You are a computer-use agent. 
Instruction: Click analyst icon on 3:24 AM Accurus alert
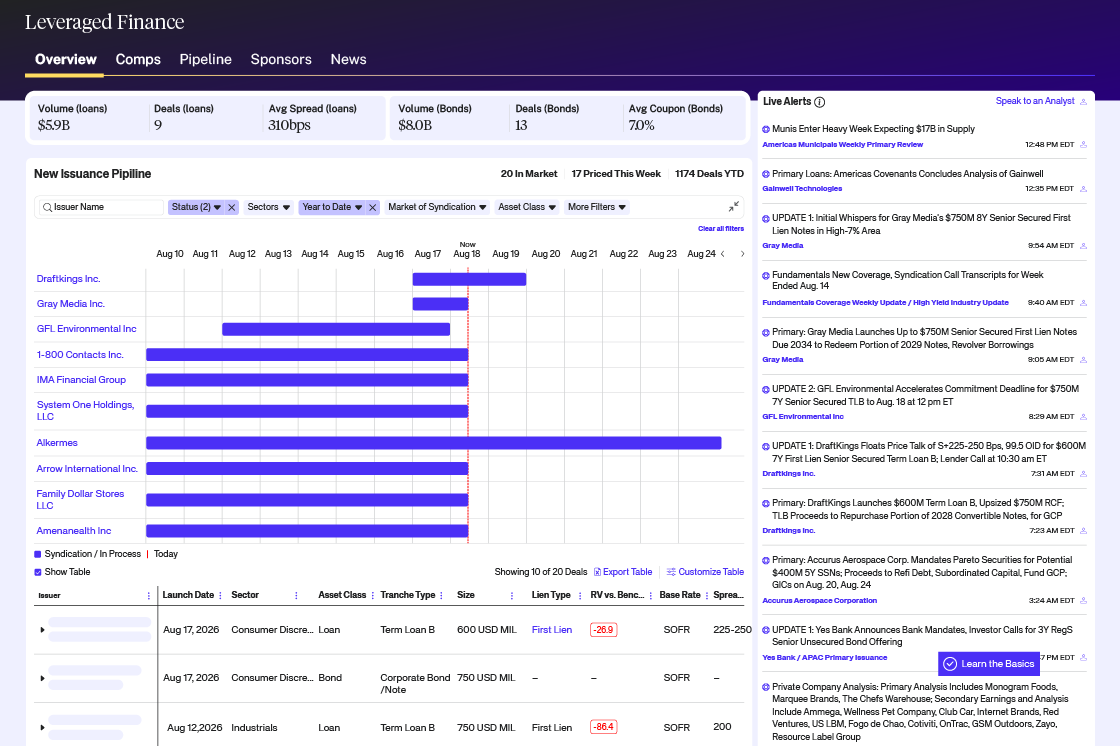tap(1083, 601)
